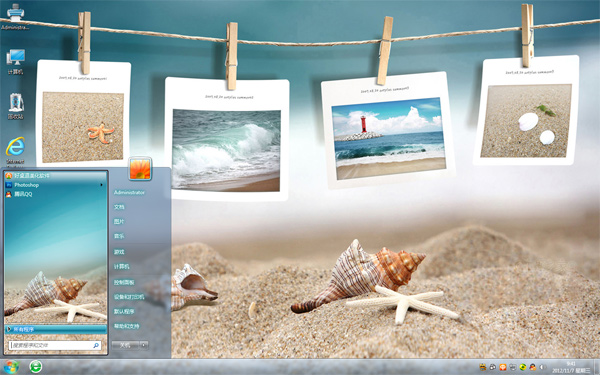
Task: Select the Computer desktop icon
Action: (15, 61)
